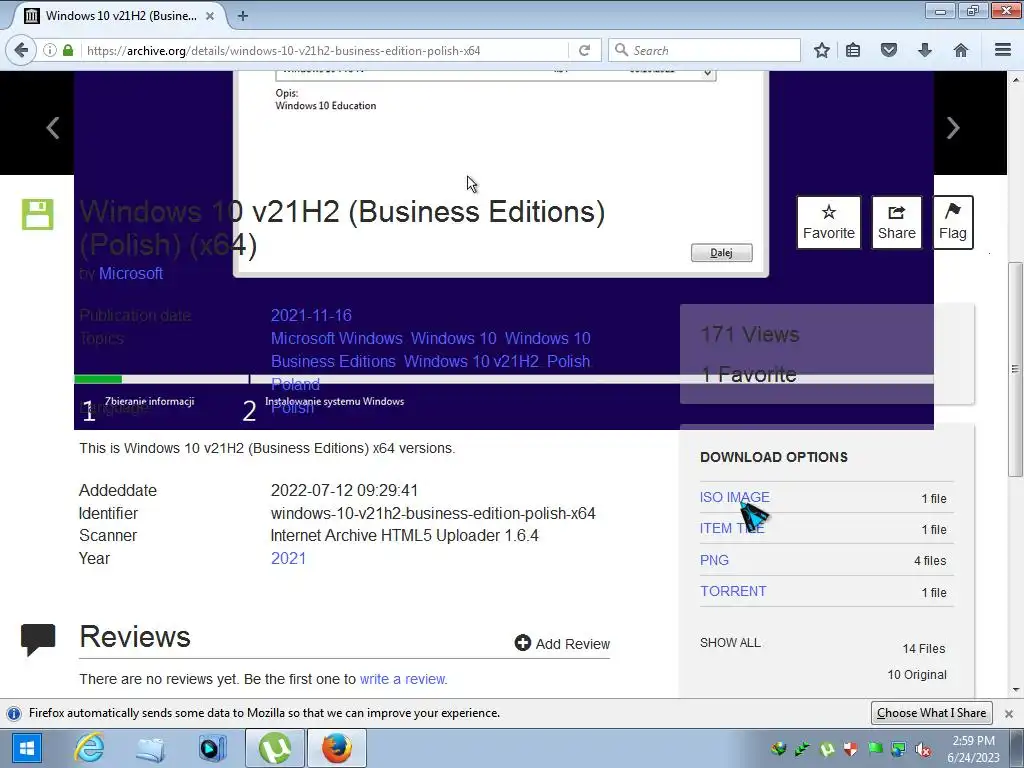Open the uTorrent system tray icon
Screen dimensions: 1024x768
[827, 750]
